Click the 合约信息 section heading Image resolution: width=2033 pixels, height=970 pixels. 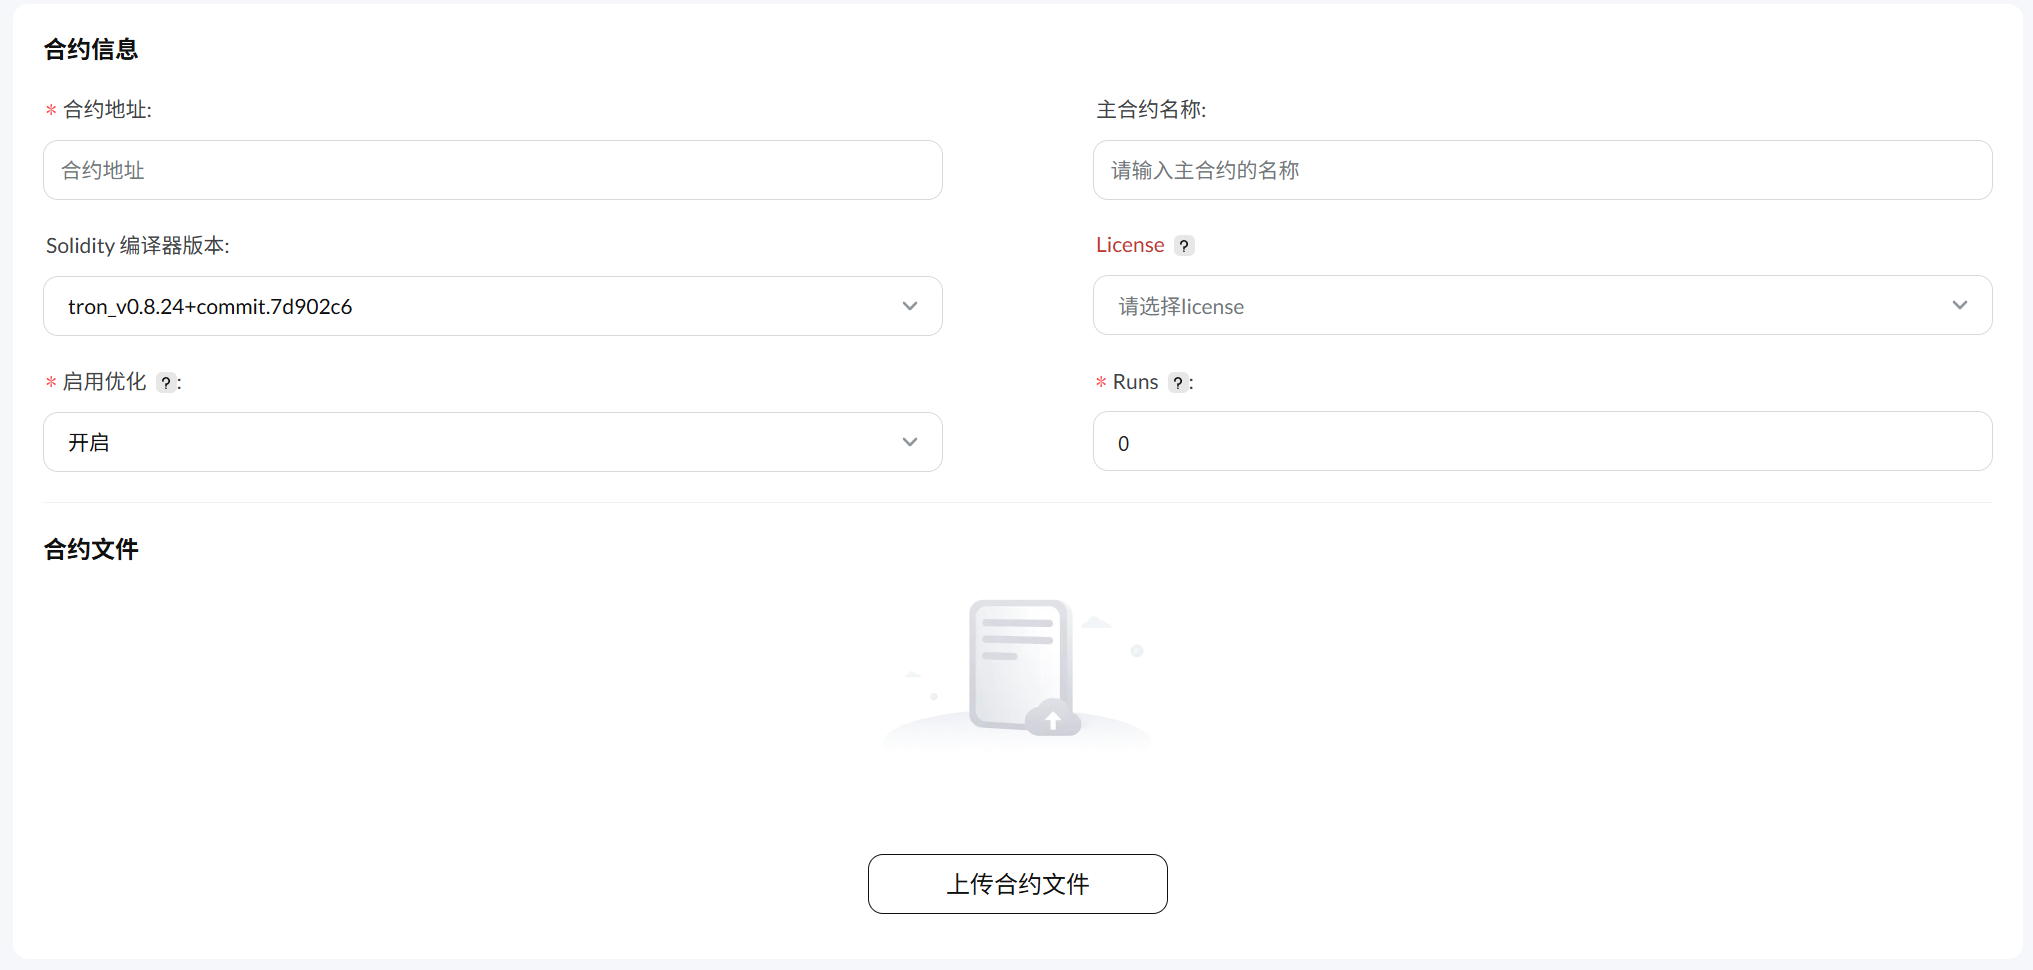coord(91,49)
